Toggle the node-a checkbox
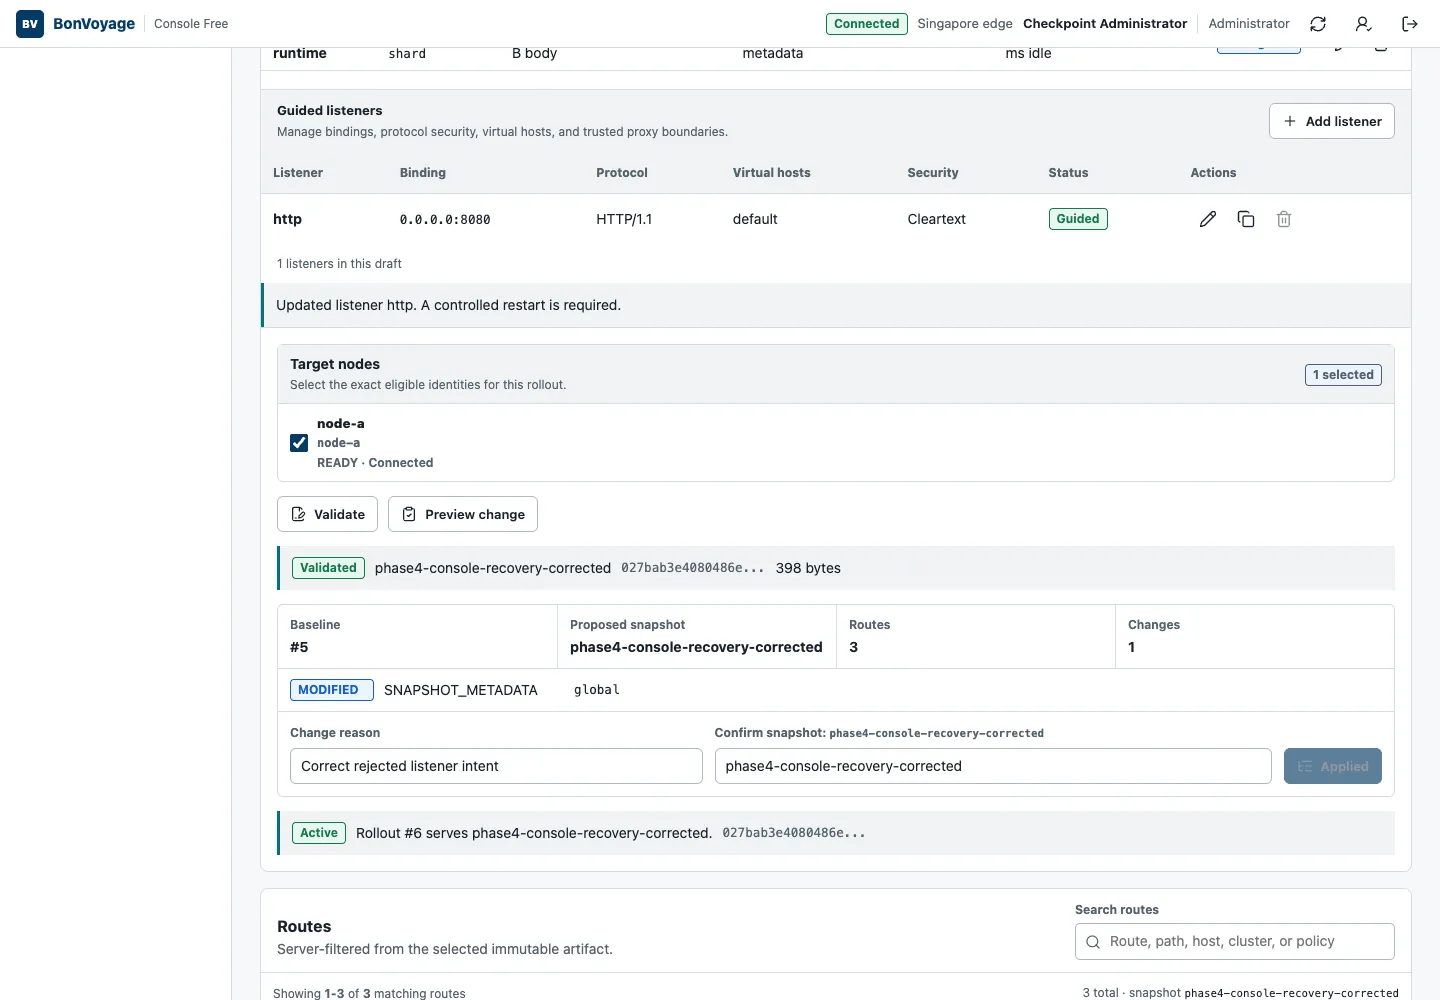Screen dimensions: 1440x1000 (299, 443)
